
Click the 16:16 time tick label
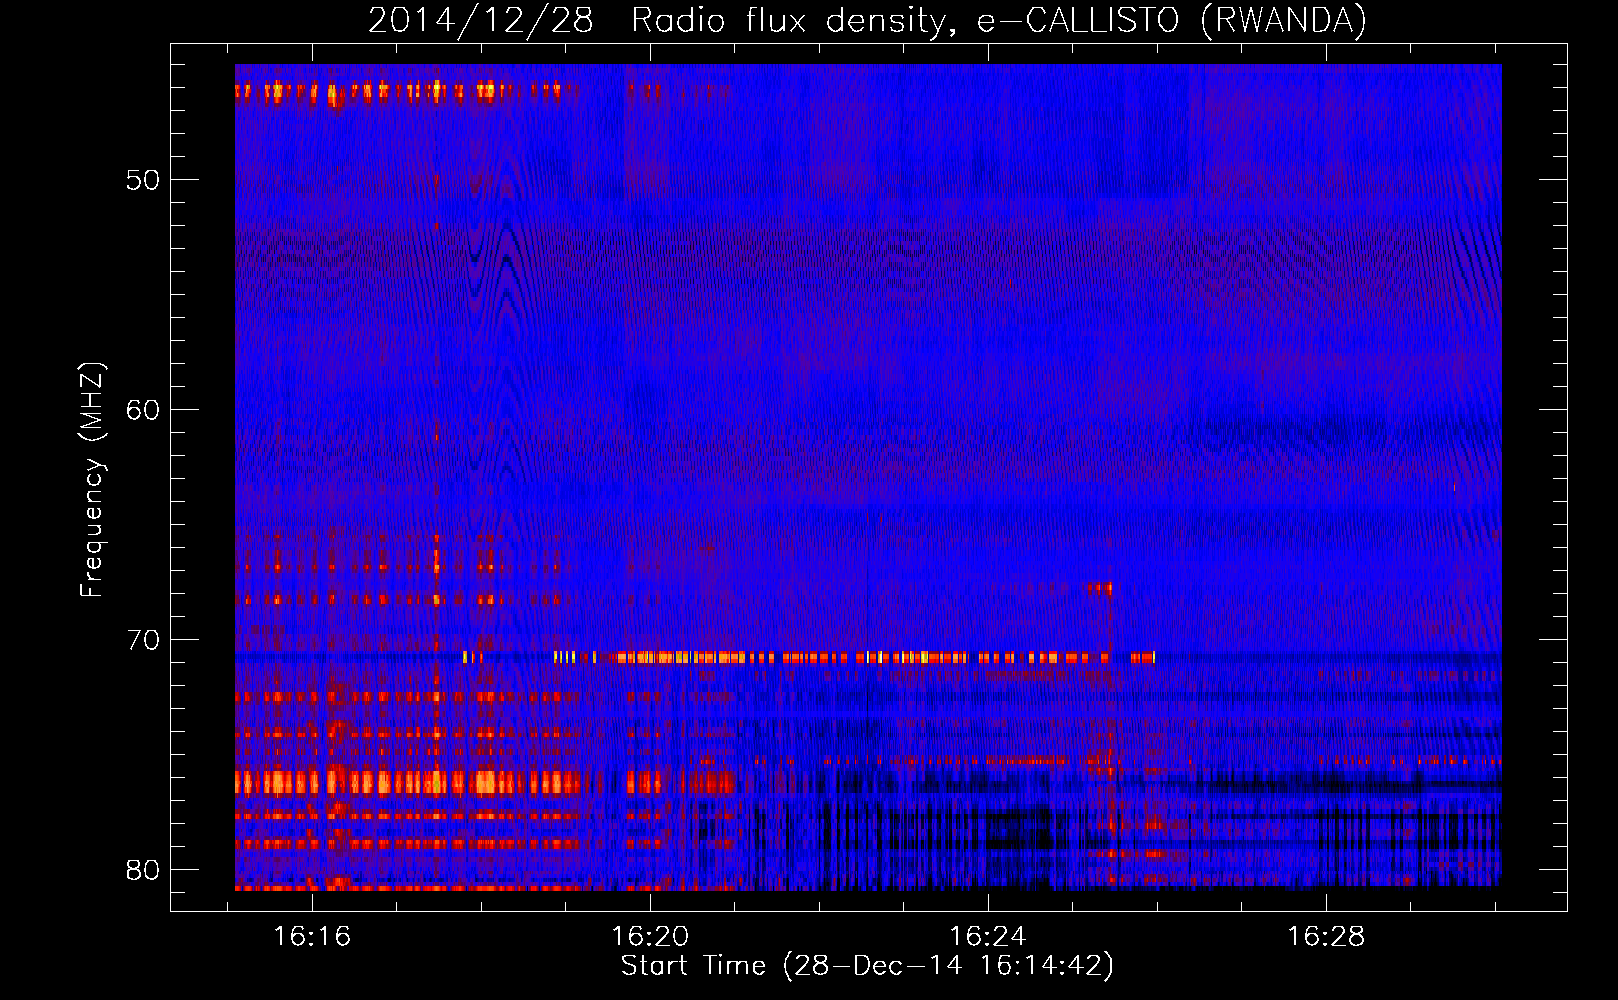click(313, 937)
